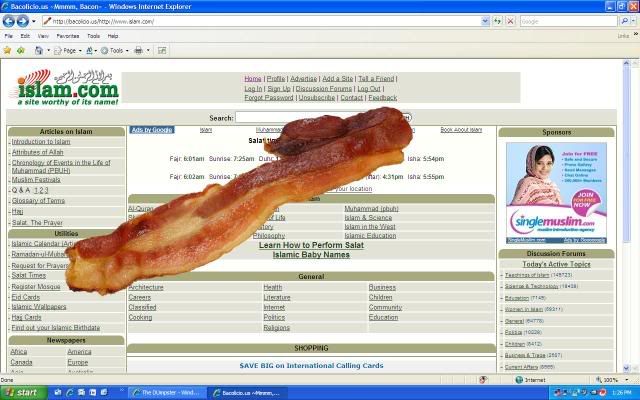The height and width of the screenshot is (400, 640).
Task: Open the Help menu
Action: (113, 36)
